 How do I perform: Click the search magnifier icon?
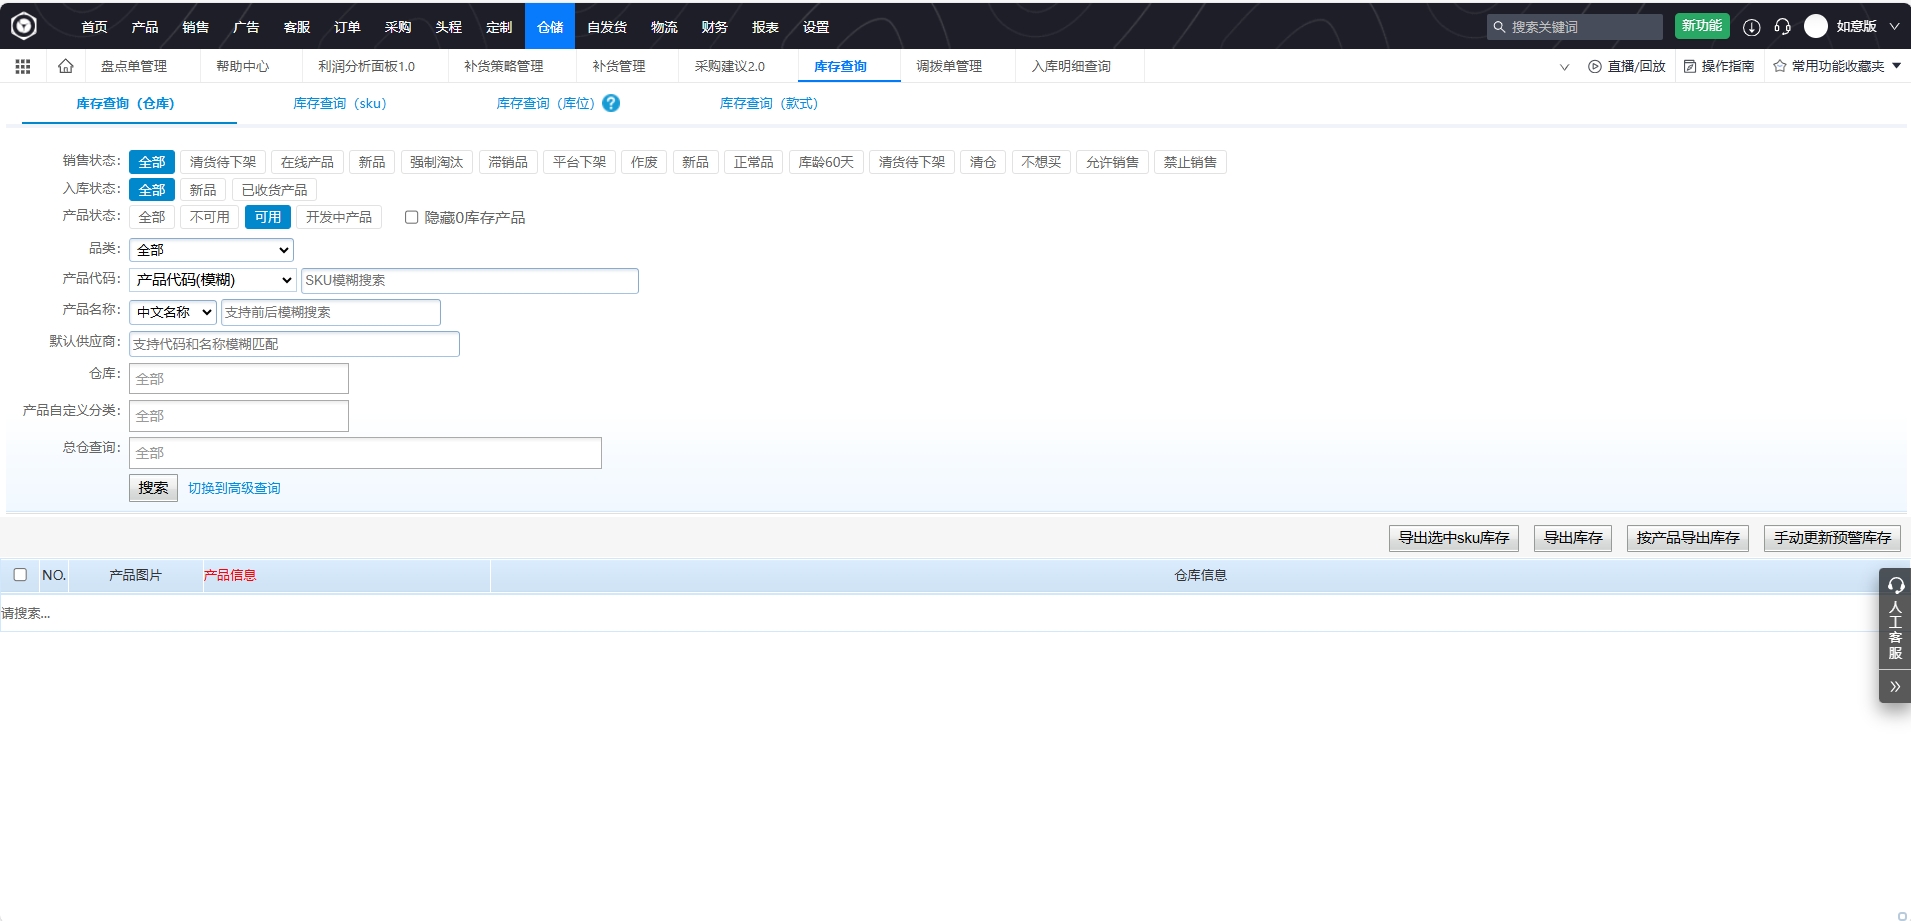[1499, 27]
